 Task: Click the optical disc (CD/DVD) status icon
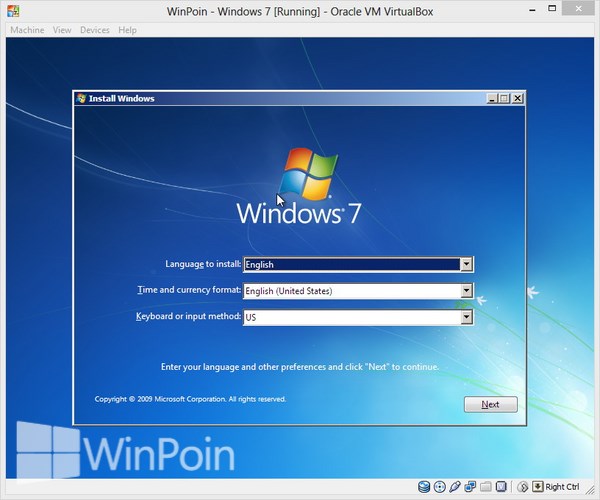pyautogui.click(x=440, y=487)
